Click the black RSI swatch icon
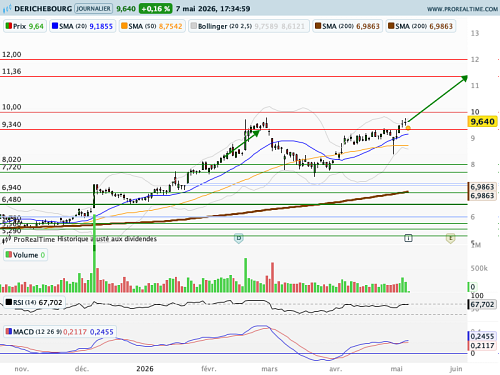 click(x=9, y=302)
